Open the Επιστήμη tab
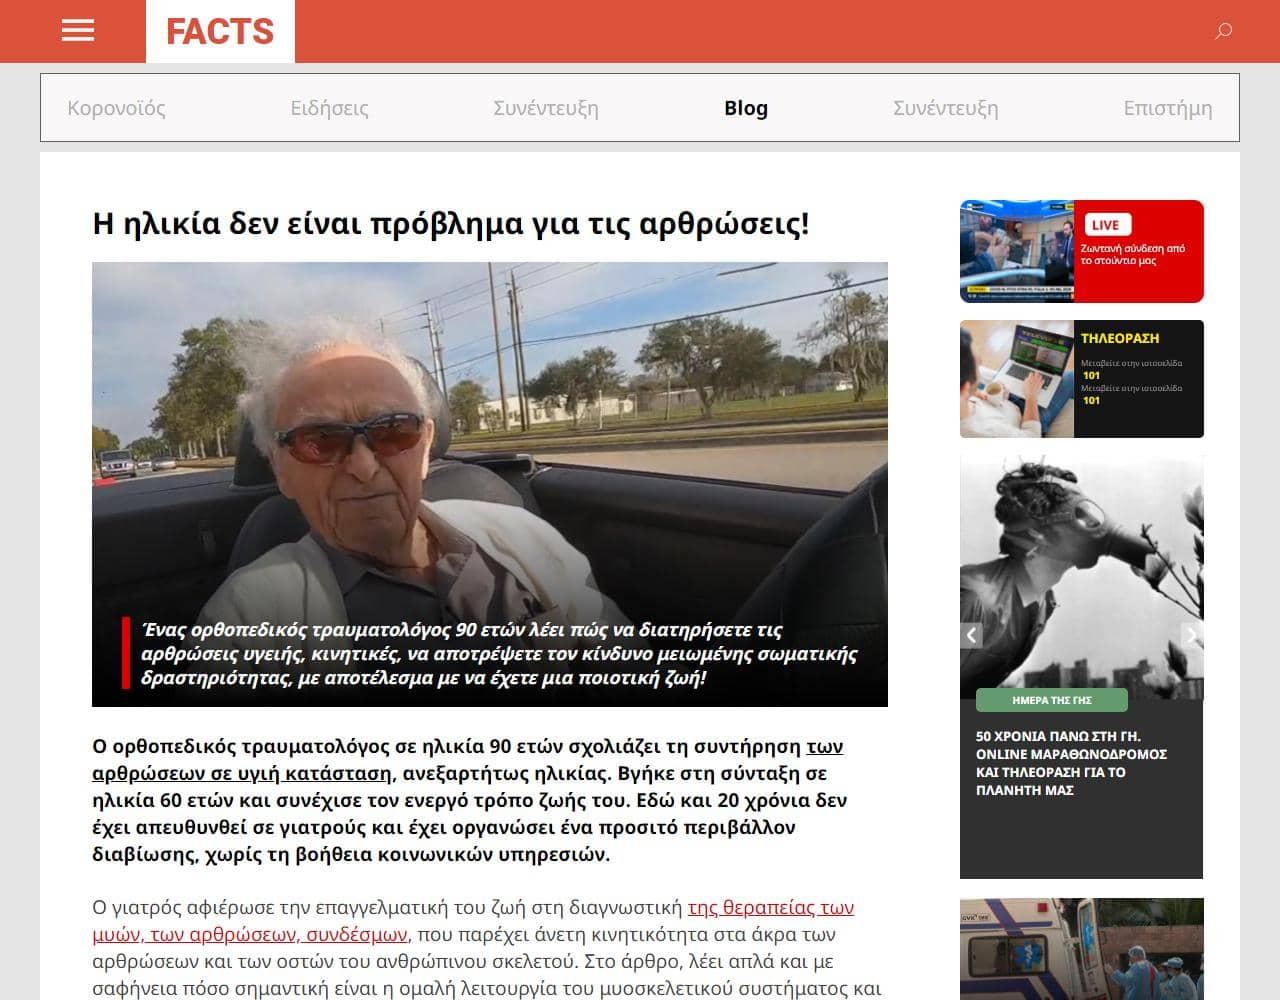Image resolution: width=1280 pixels, height=1000 pixels. point(1167,108)
